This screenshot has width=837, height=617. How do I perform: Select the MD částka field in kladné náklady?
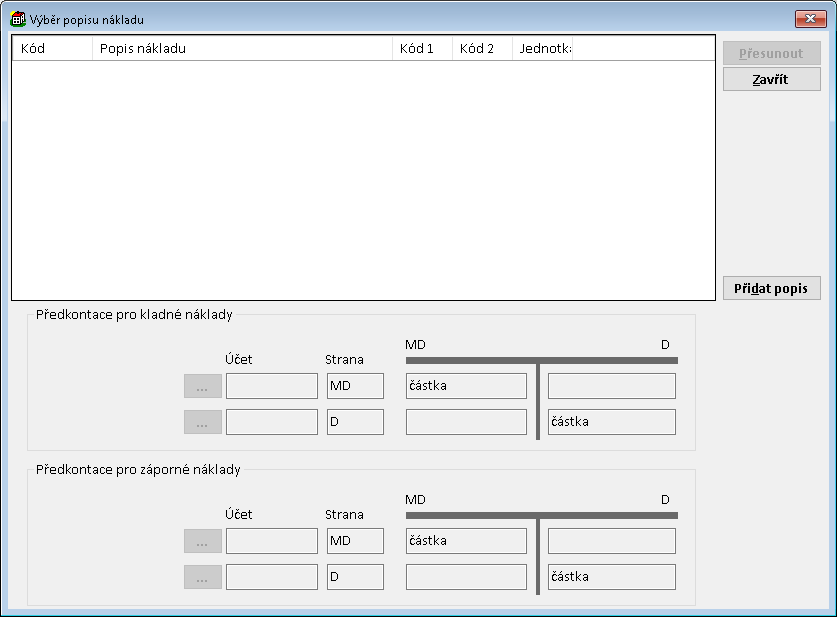click(466, 386)
